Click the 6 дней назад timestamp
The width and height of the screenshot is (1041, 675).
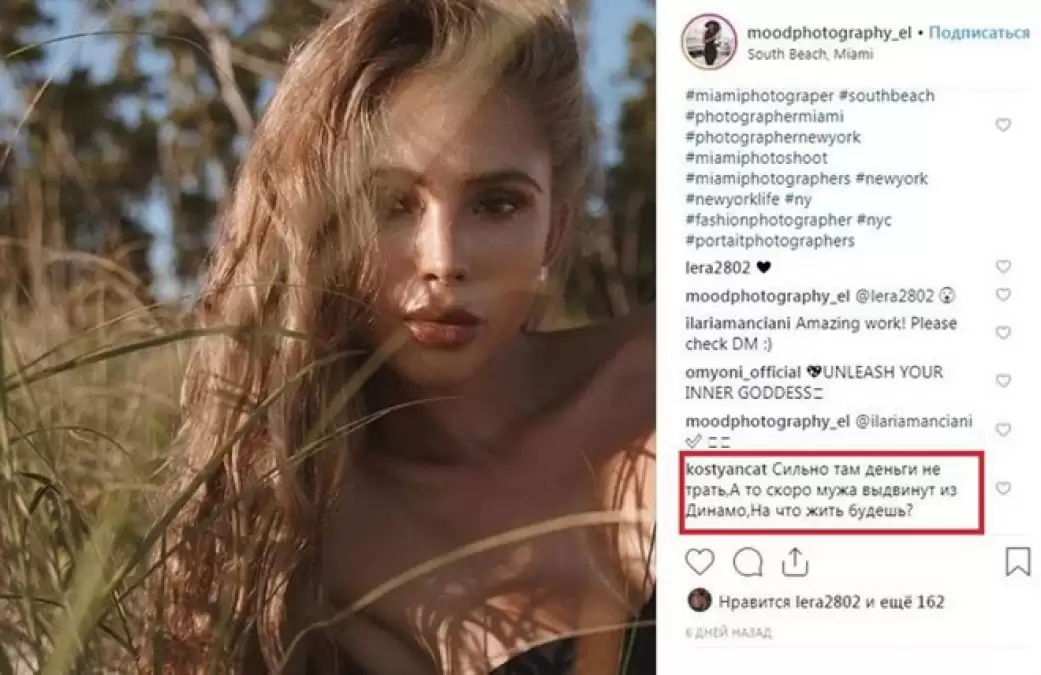point(729,633)
